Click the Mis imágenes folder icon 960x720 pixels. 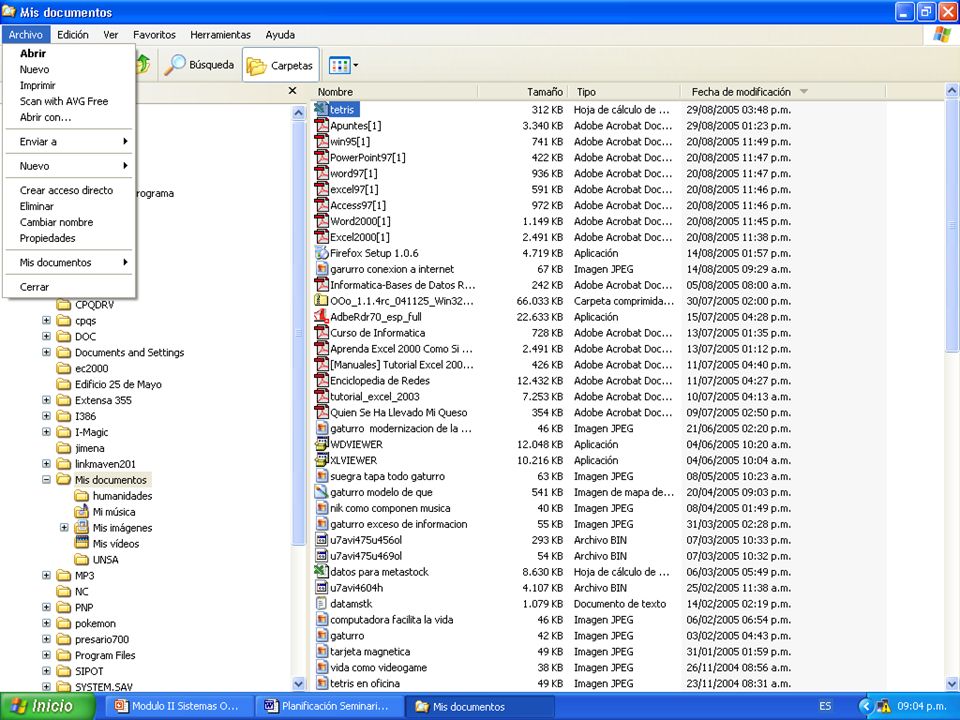coord(81,527)
